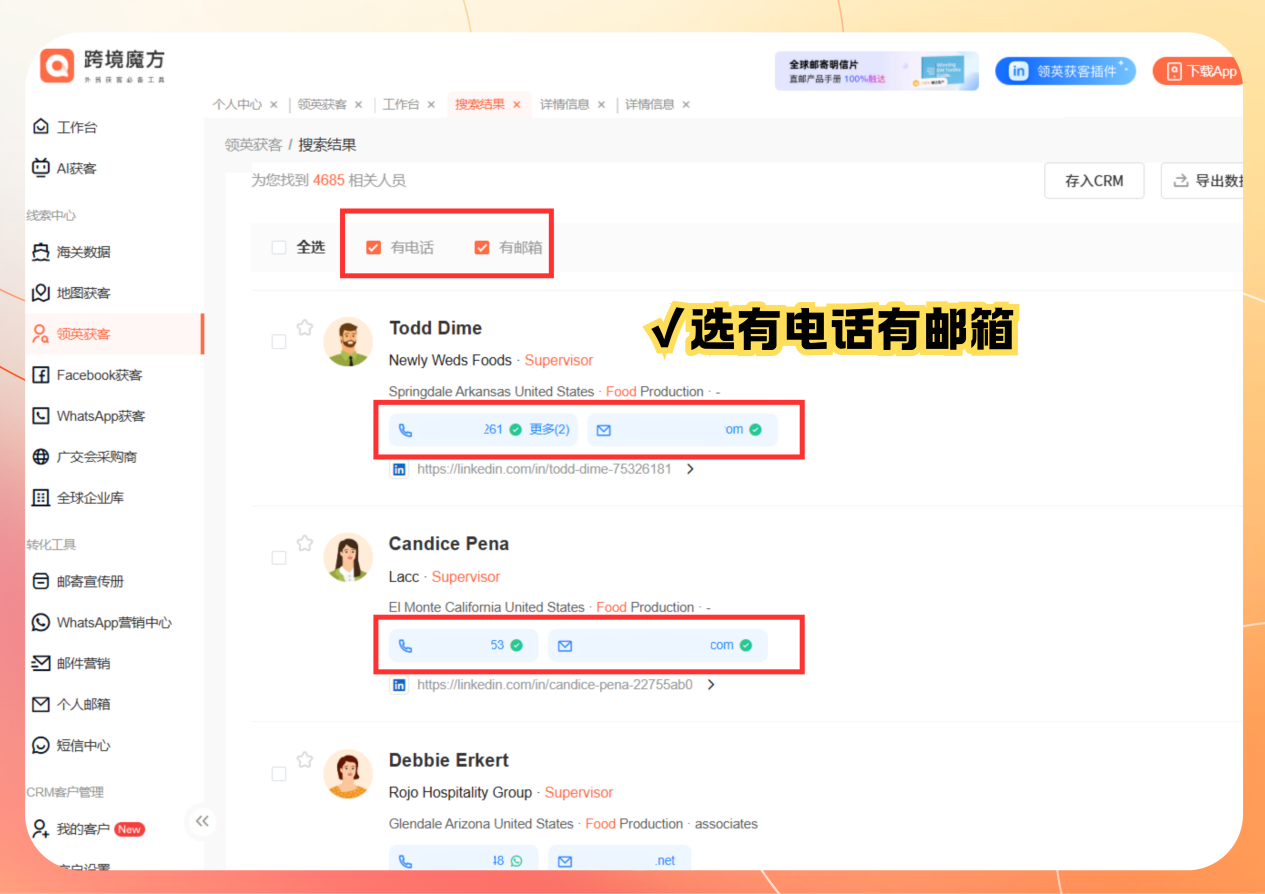
Task: Close the 搜索结果 tab
Action: (517, 104)
